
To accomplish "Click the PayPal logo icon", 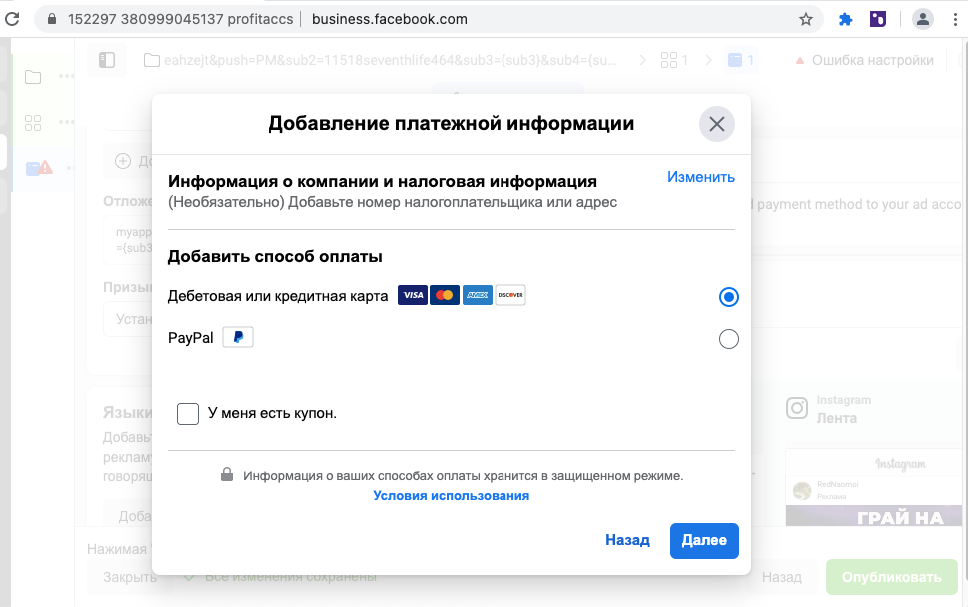I will click(x=238, y=337).
